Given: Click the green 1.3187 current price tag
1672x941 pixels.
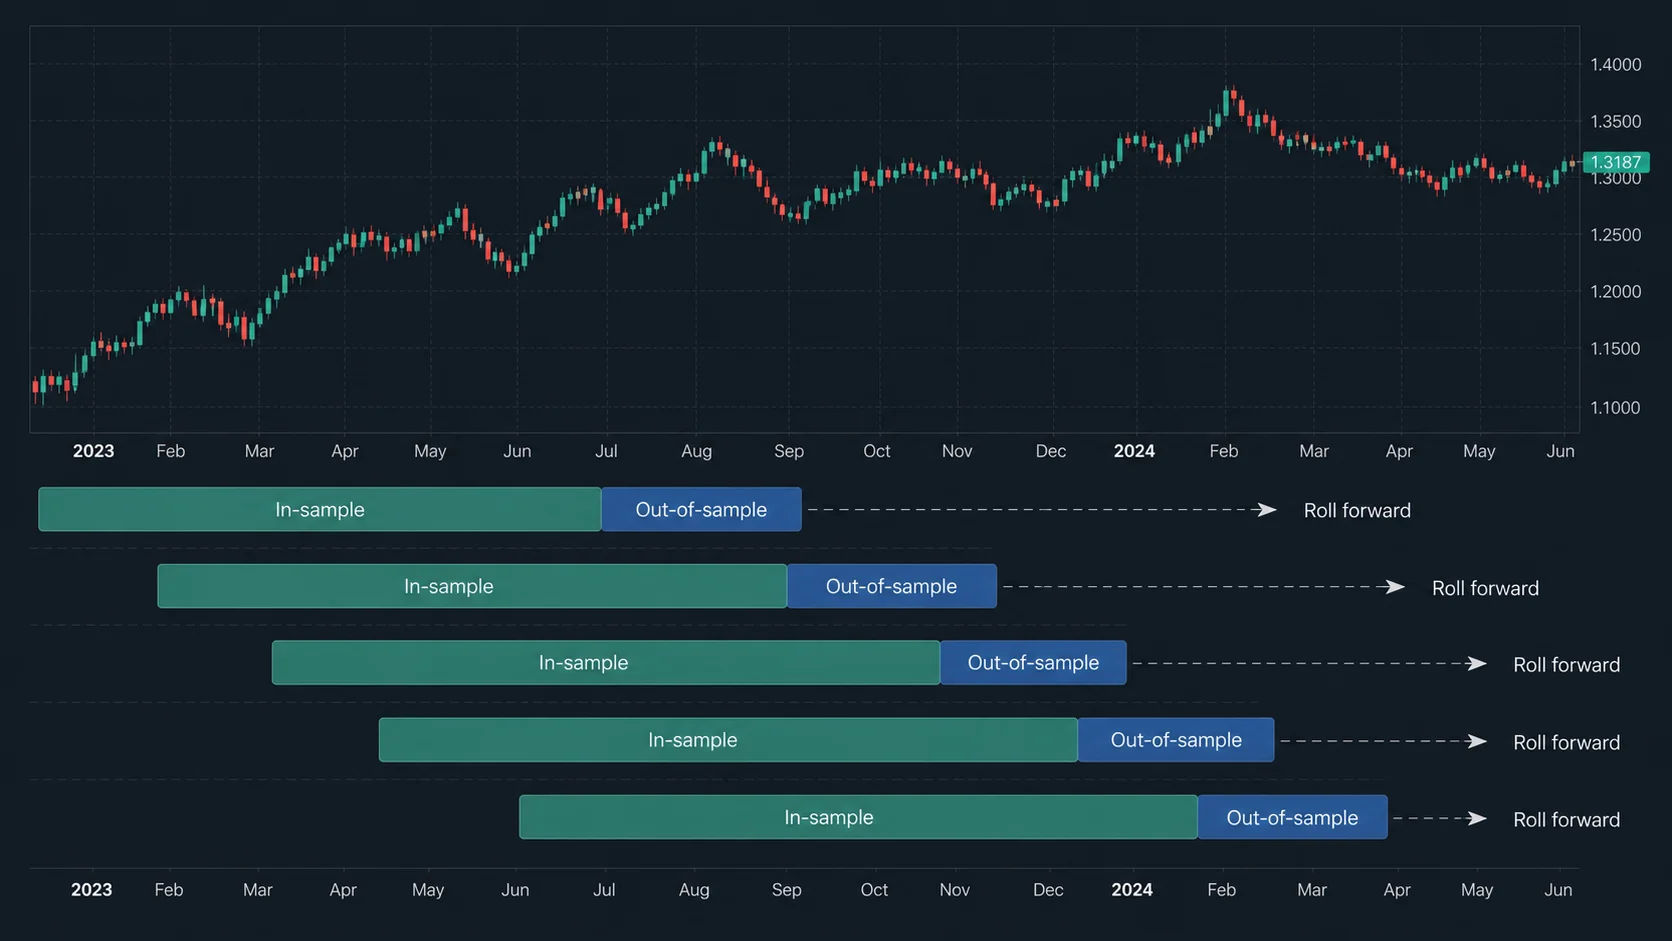Looking at the screenshot, I should pyautogui.click(x=1616, y=162).
